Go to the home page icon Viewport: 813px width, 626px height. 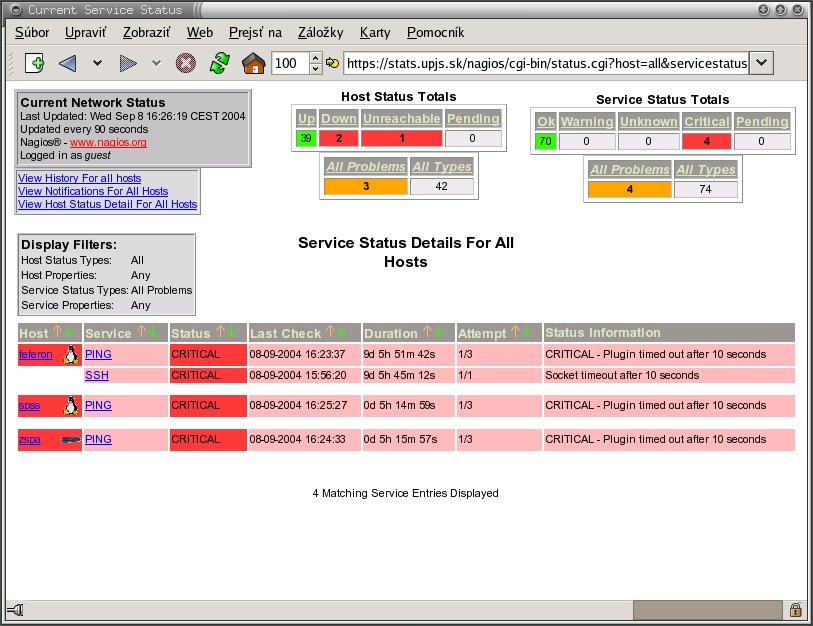254,63
